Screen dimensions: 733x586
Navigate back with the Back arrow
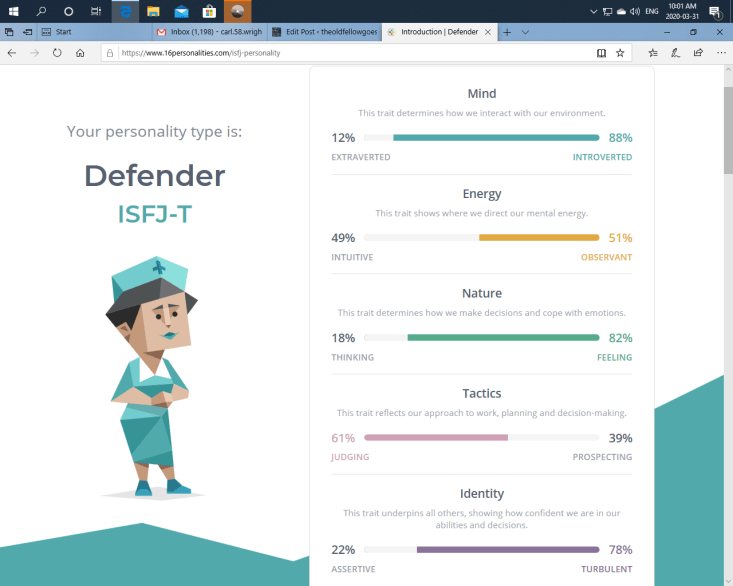[x=11, y=52]
